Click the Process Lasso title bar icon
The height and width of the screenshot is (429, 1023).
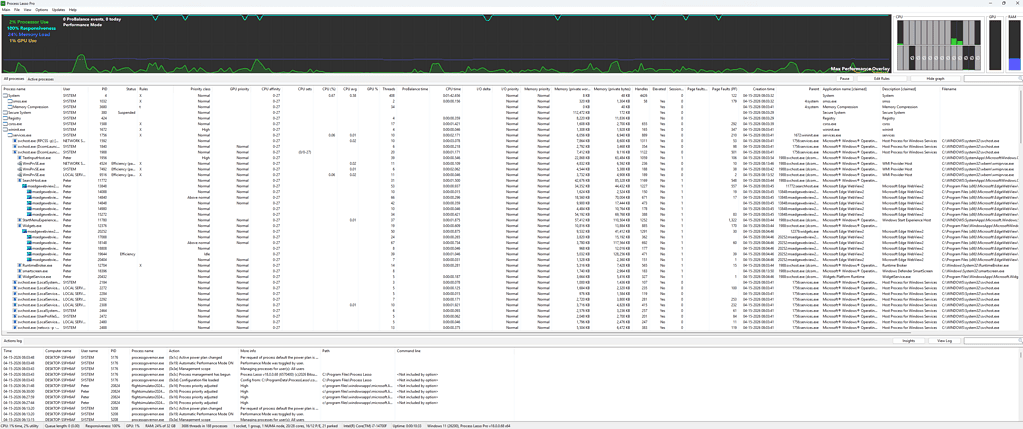4,3
